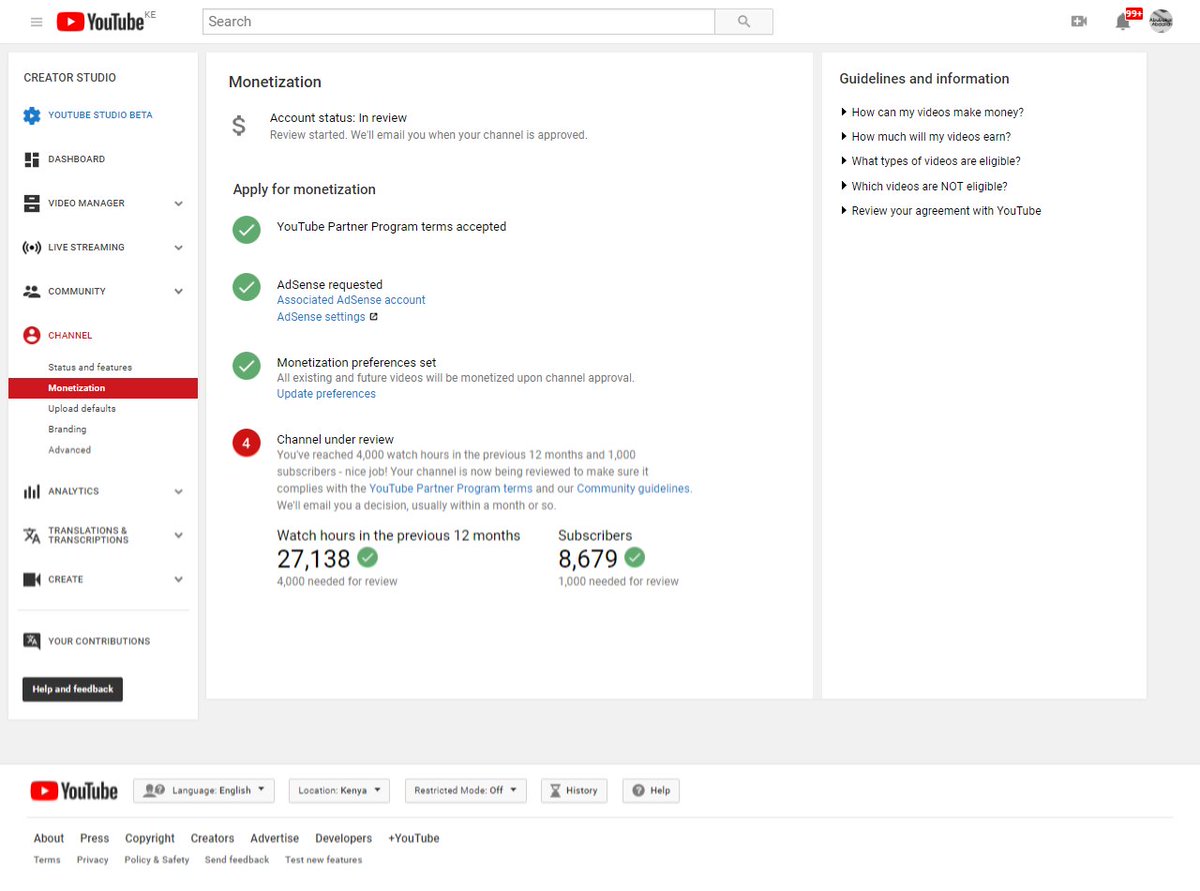Open the notifications bell
Screen dimensions: 1200x891
(1123, 21)
